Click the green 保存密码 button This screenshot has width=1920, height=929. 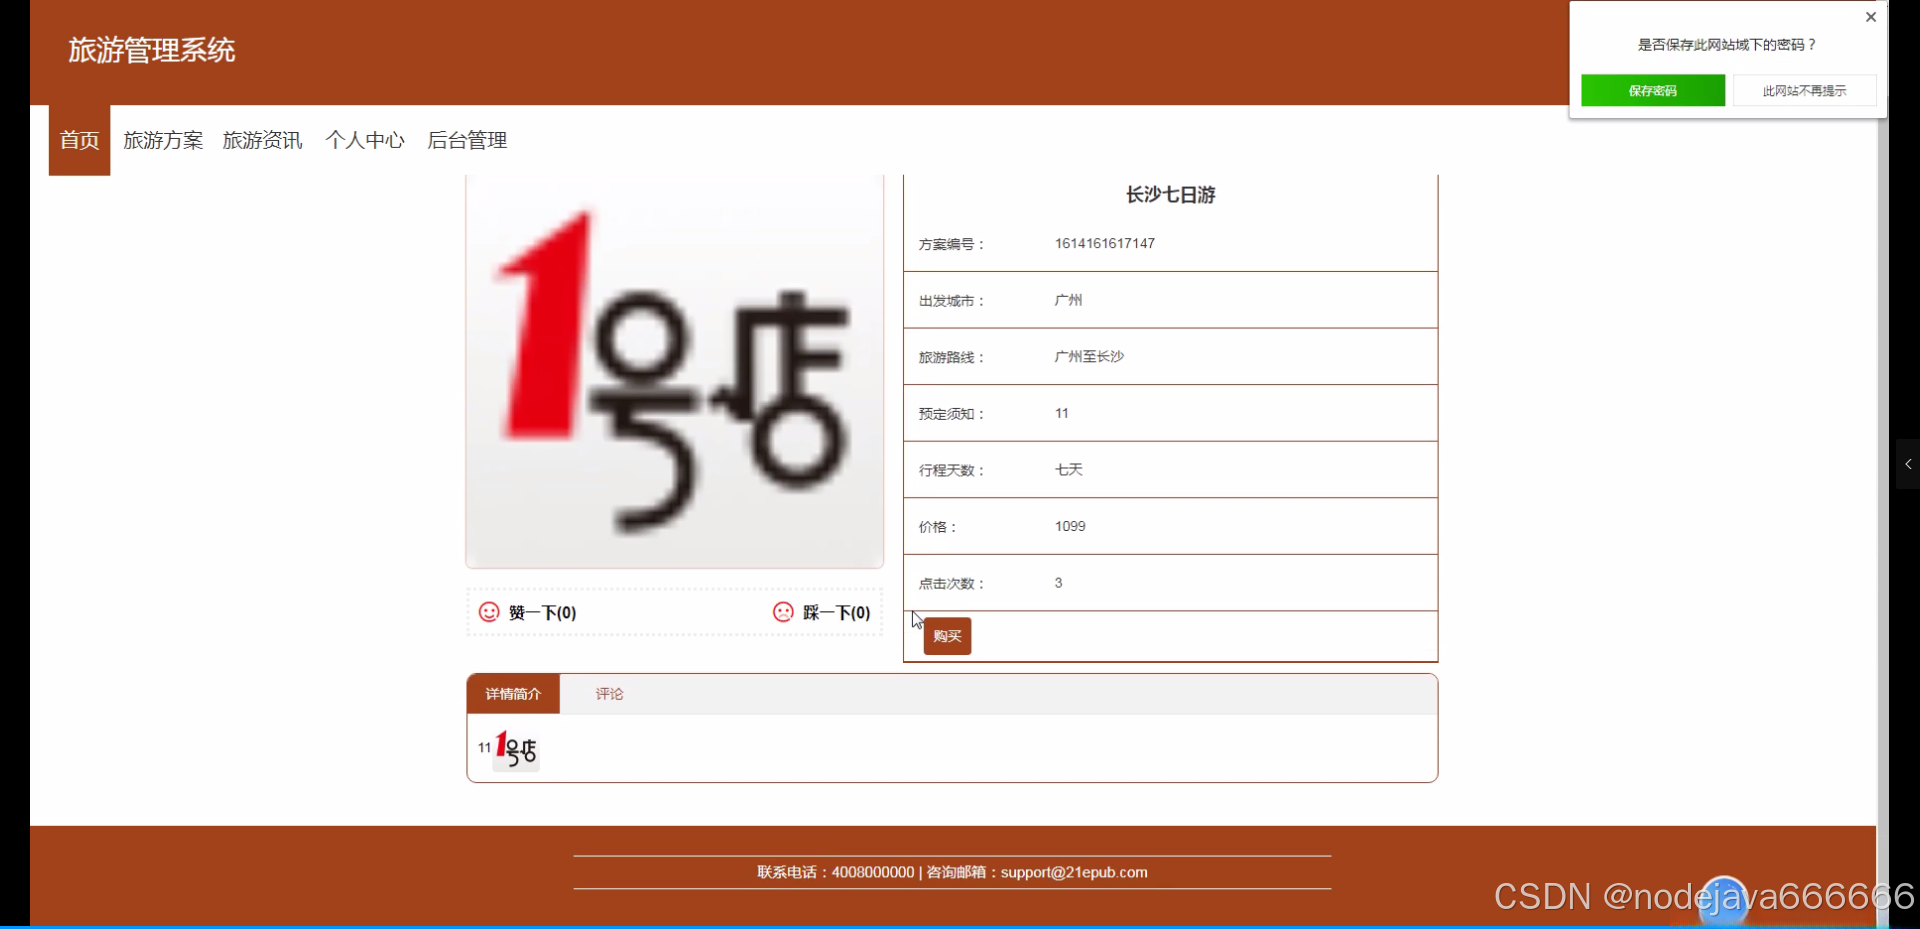[1653, 91]
